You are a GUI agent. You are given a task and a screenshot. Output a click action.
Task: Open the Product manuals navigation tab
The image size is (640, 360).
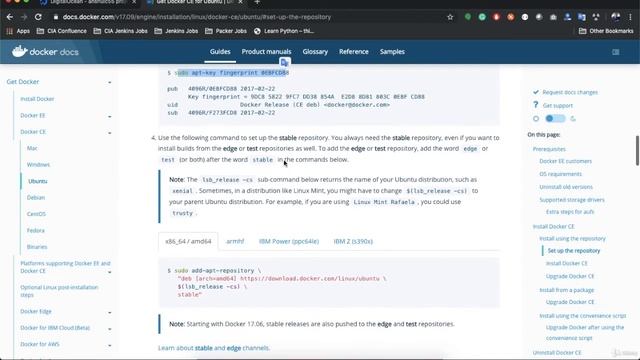pos(266,51)
